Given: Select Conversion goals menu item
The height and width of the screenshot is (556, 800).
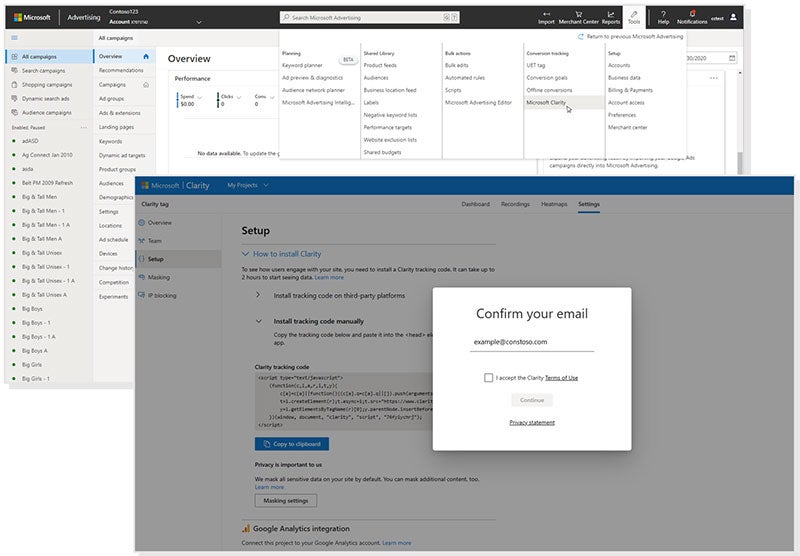Looking at the screenshot, I should tap(547, 78).
